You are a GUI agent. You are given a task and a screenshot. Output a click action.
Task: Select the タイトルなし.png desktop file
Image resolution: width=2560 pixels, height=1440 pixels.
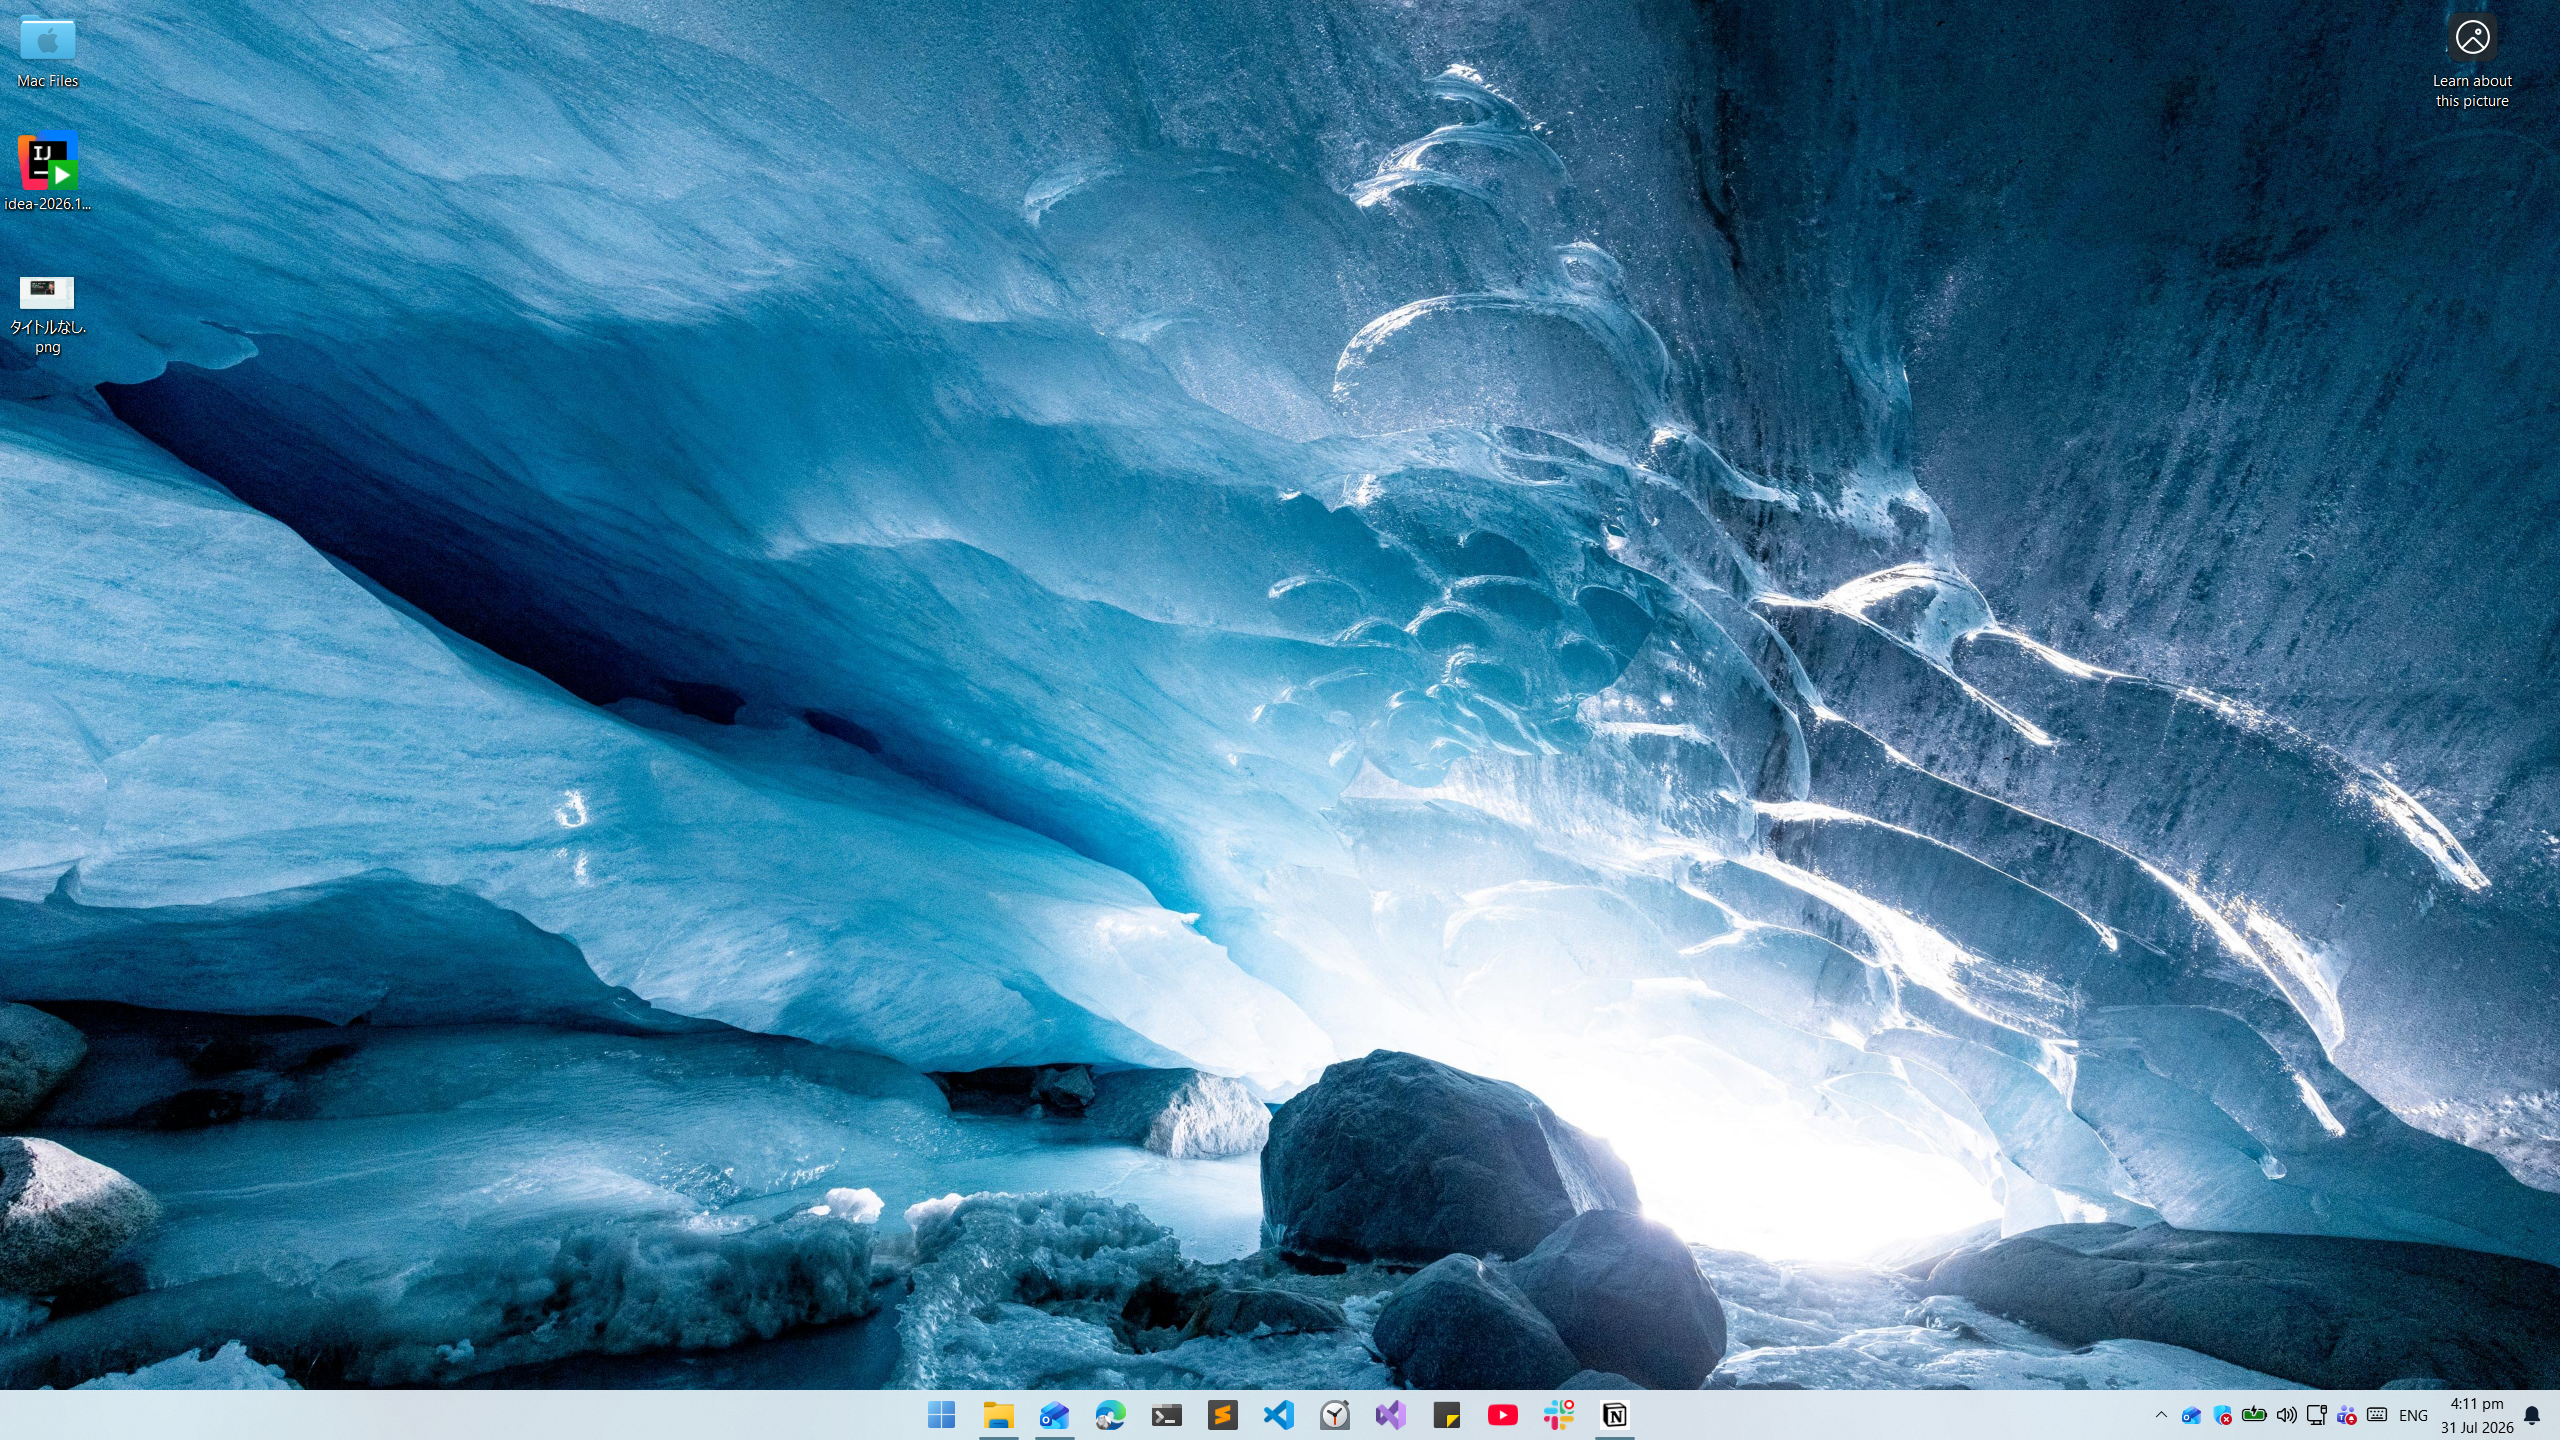(x=47, y=315)
